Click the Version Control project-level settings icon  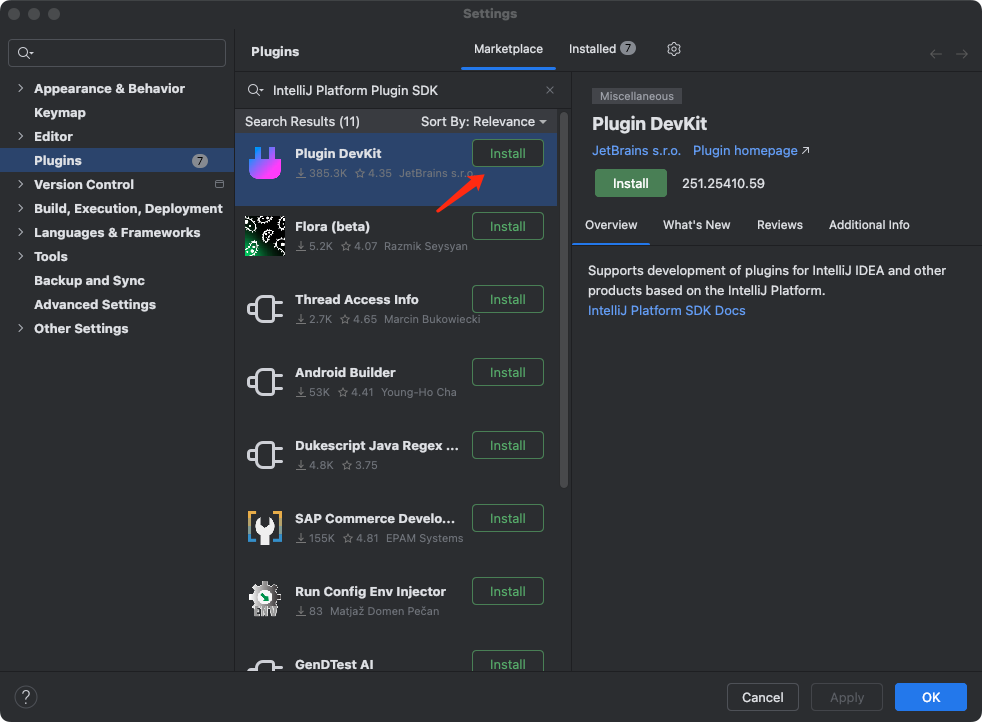coord(219,184)
